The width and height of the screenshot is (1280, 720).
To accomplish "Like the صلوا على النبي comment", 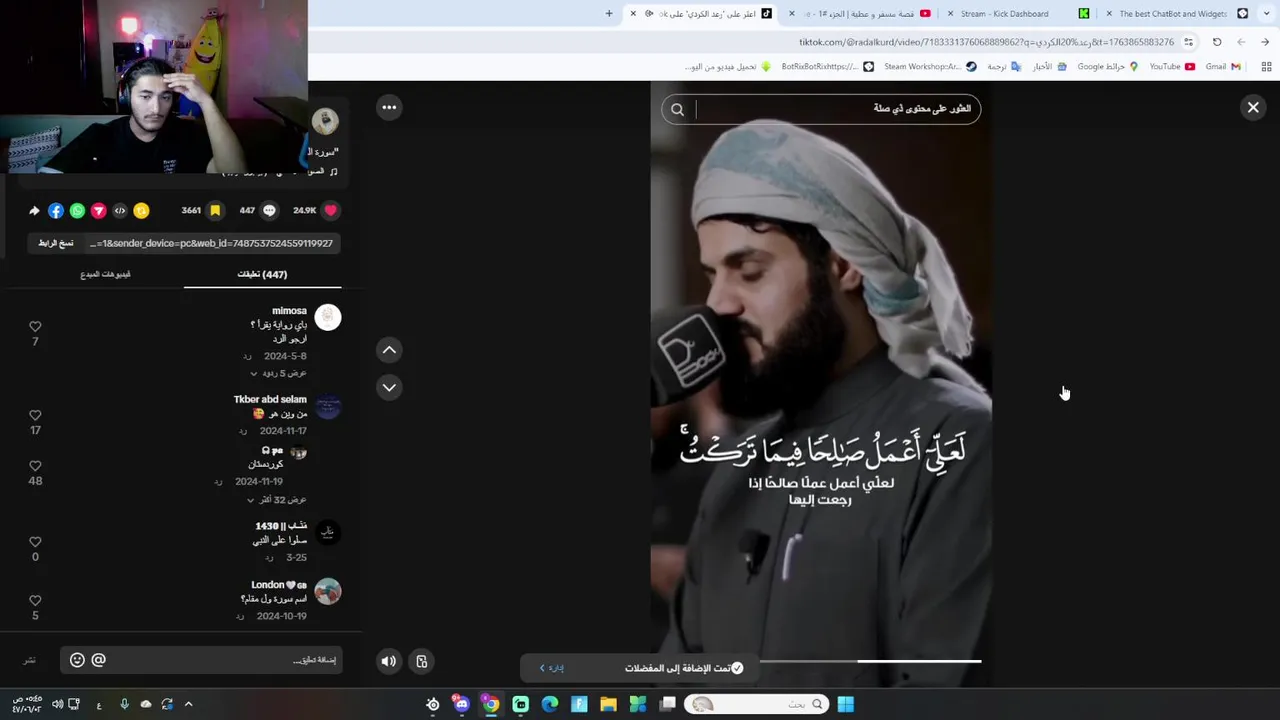I will tap(35, 542).
